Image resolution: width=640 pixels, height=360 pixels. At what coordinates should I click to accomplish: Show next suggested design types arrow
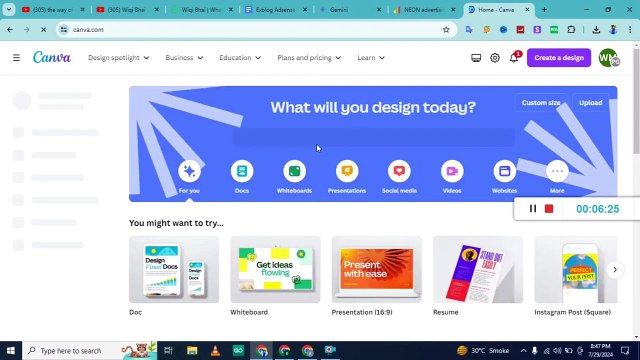pos(615,269)
